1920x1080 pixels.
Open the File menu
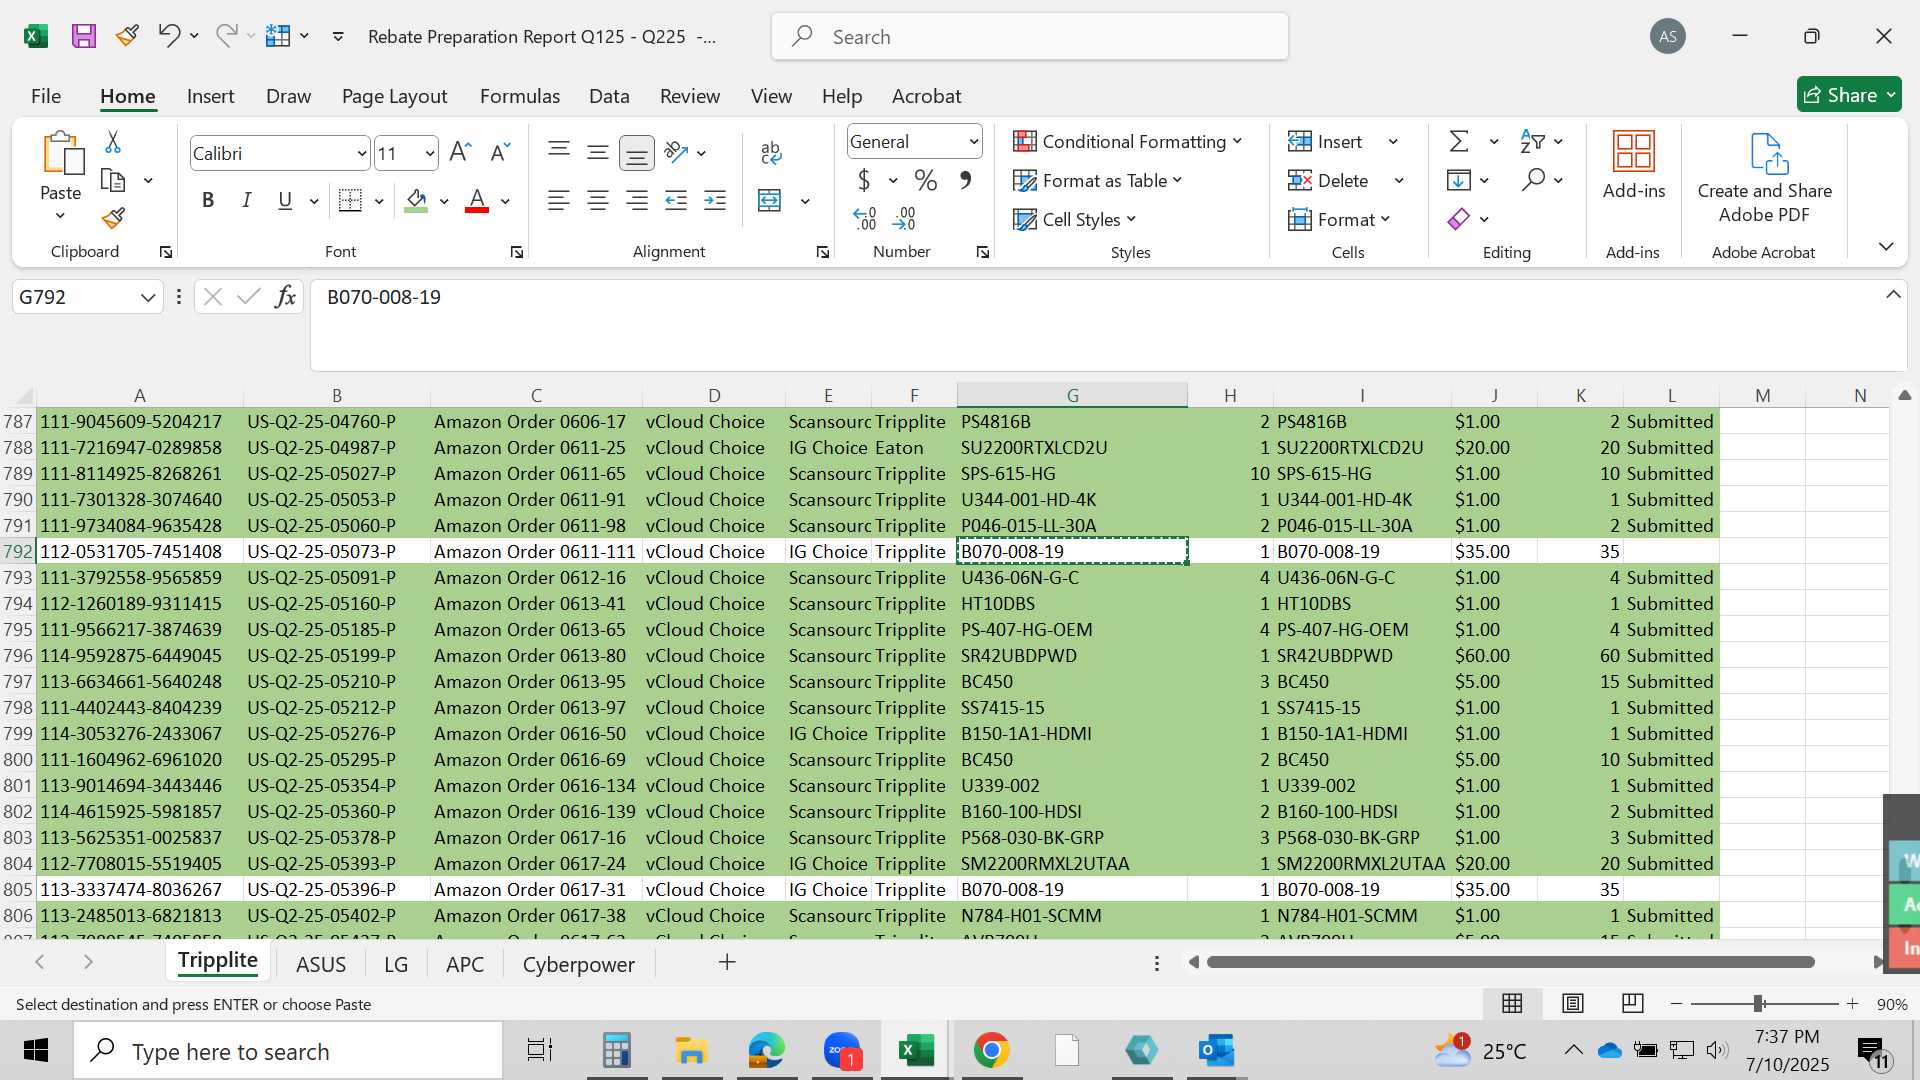pos(46,96)
